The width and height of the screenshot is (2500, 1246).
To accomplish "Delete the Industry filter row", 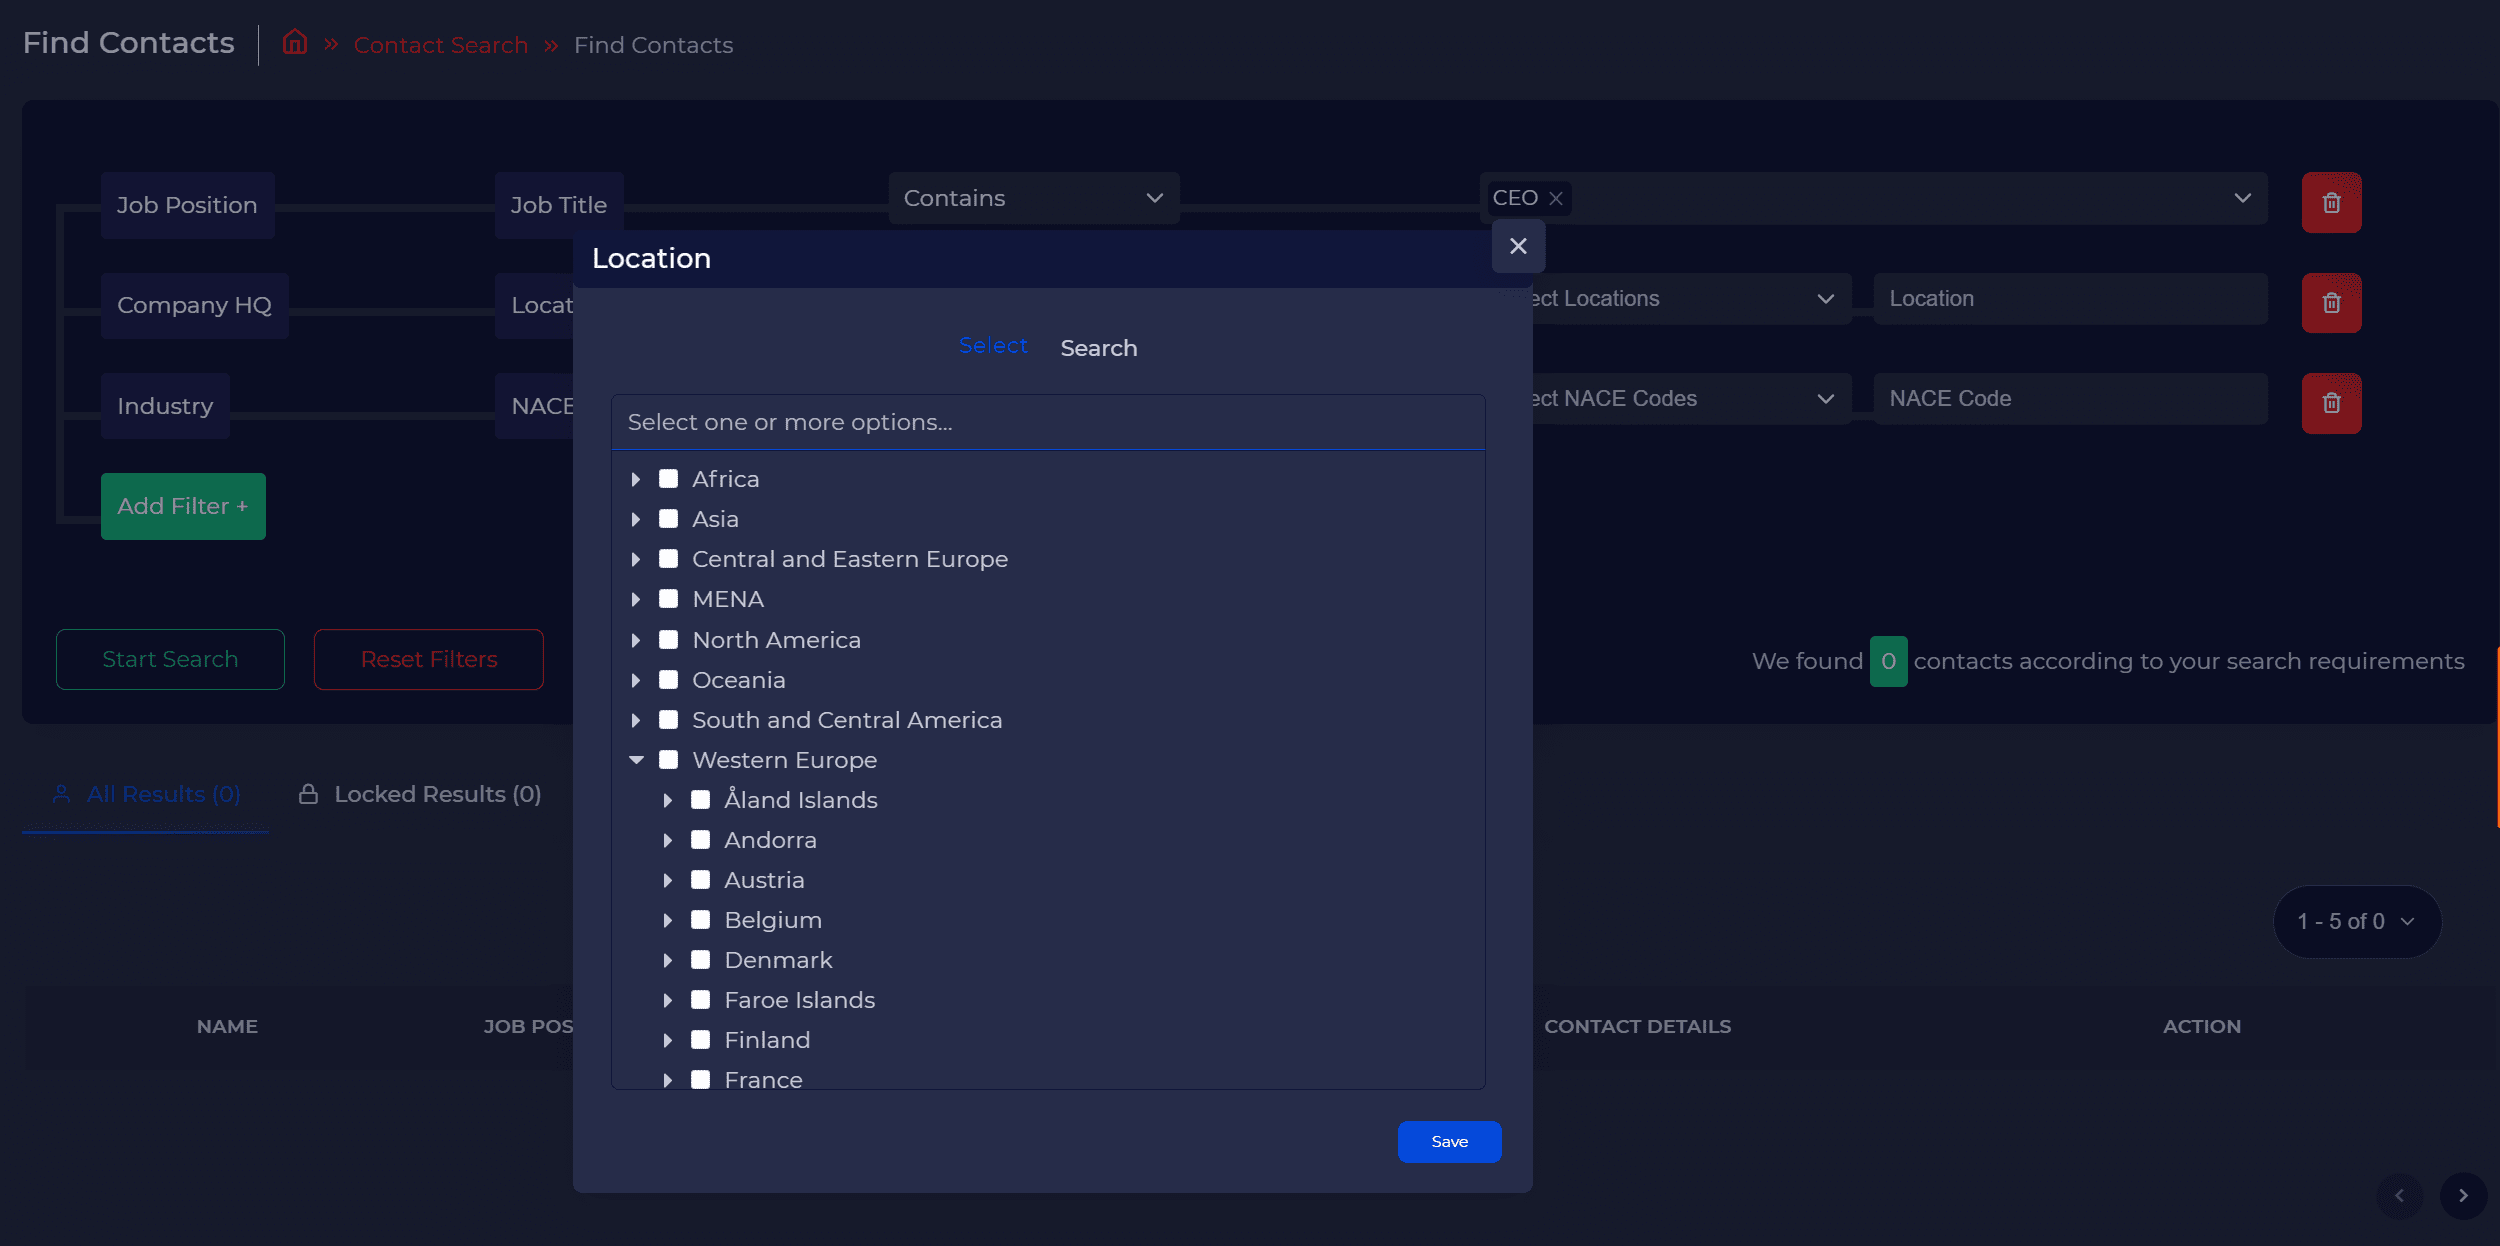I will (x=2330, y=403).
